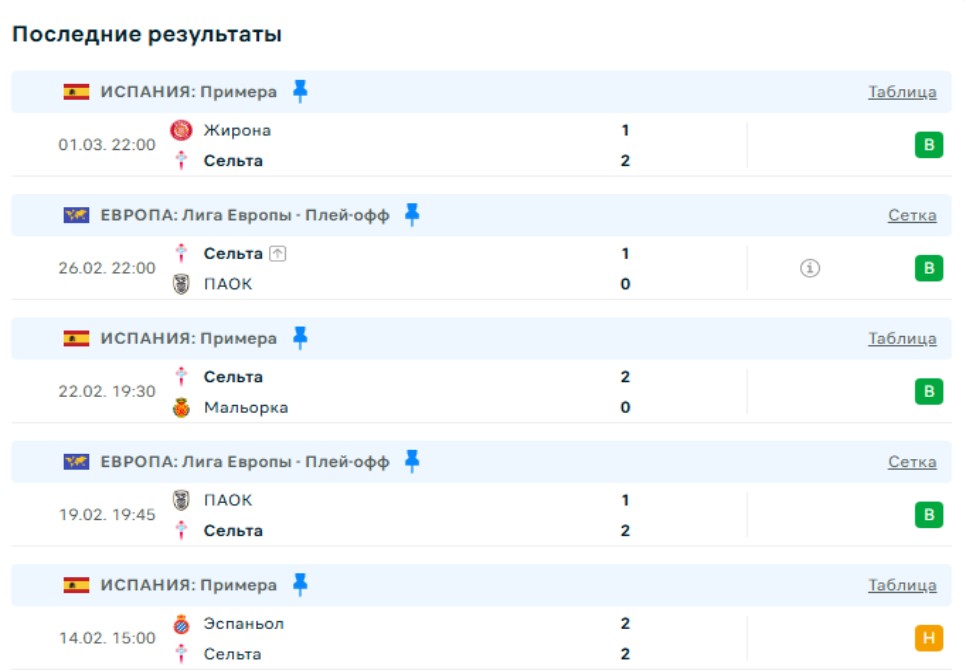Click the Эспаньол team name
This screenshot has height=670, width=966.
pos(244,624)
